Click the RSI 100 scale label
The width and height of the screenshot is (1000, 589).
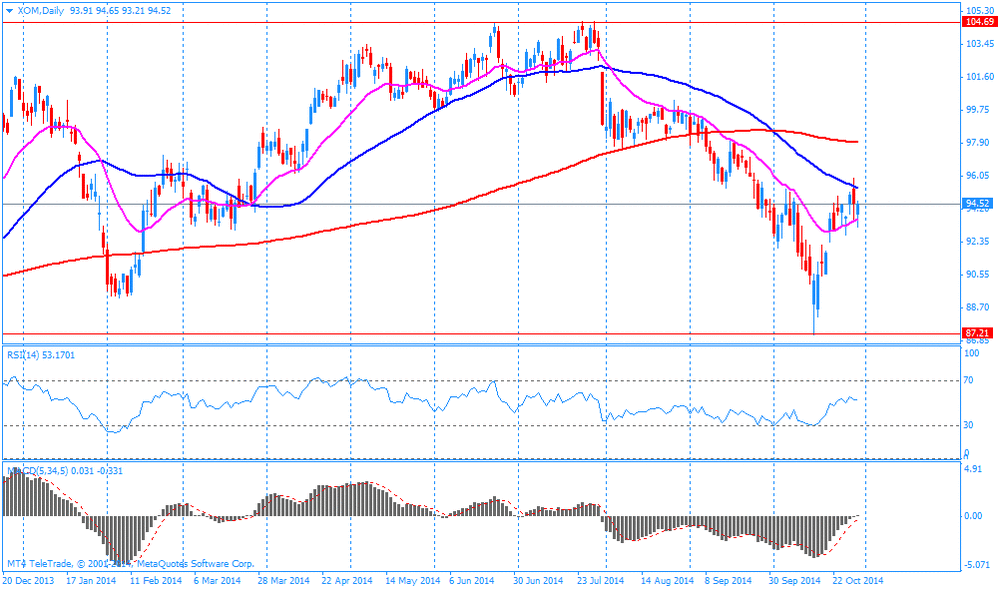(971, 354)
